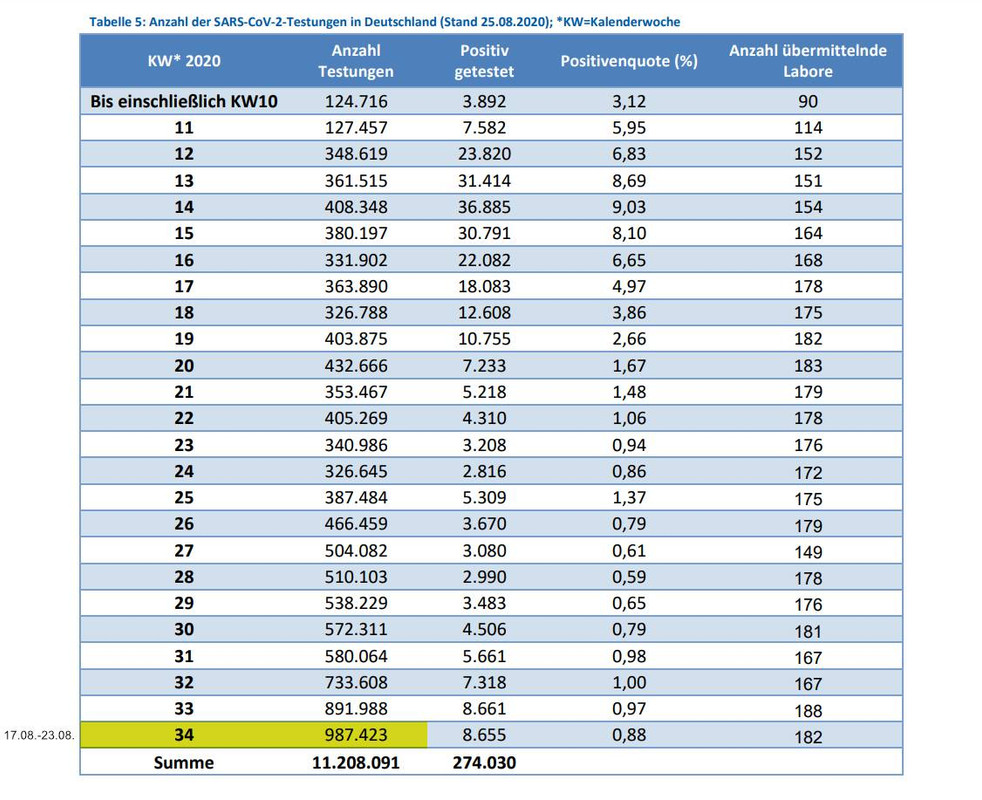Screen dimensions: 982x800
Task: Click highlighted Testungen value 987.423
Action: (356, 735)
